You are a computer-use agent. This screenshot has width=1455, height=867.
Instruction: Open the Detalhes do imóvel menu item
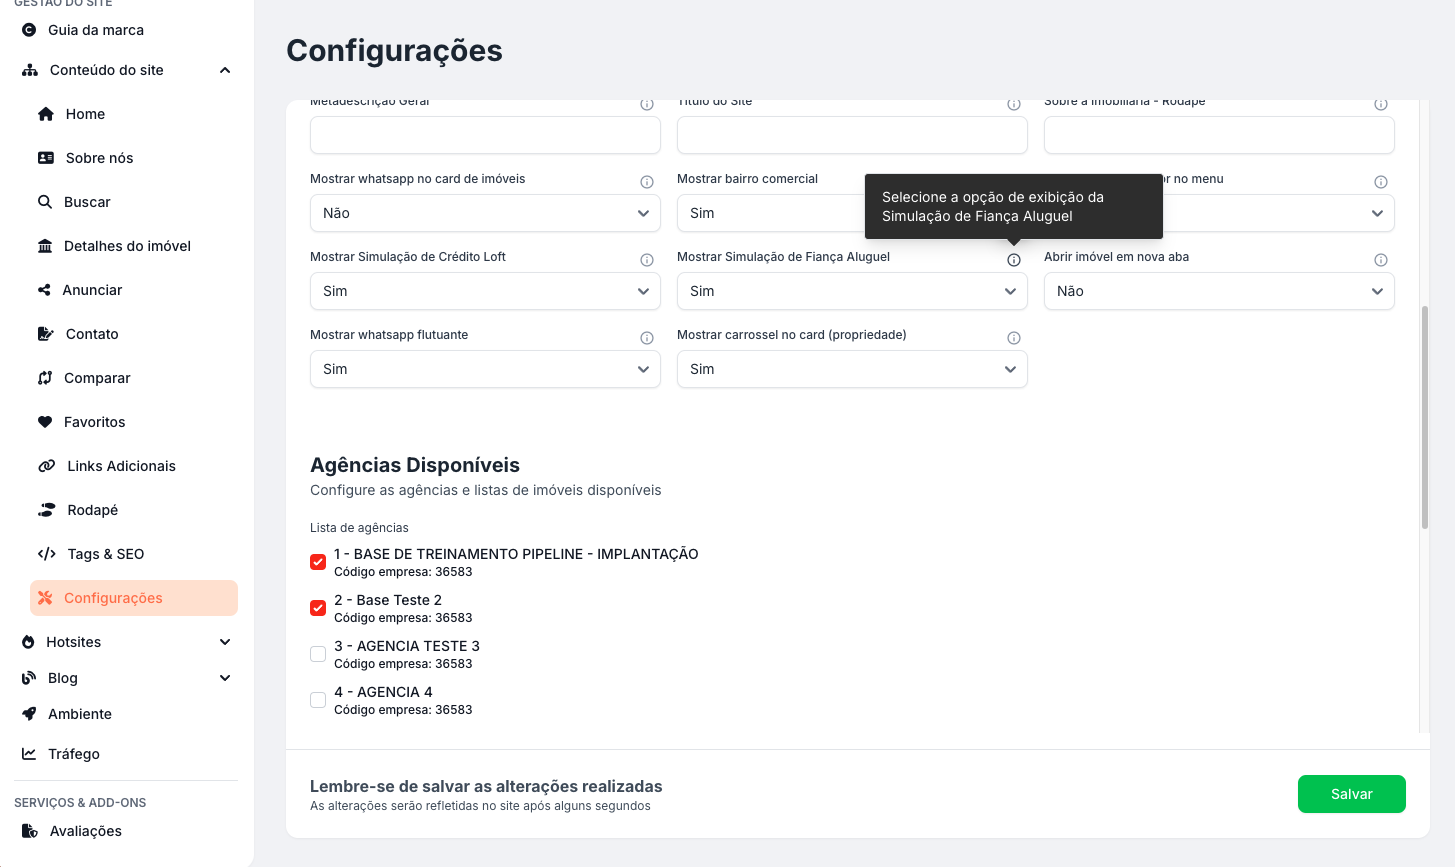tap(127, 246)
